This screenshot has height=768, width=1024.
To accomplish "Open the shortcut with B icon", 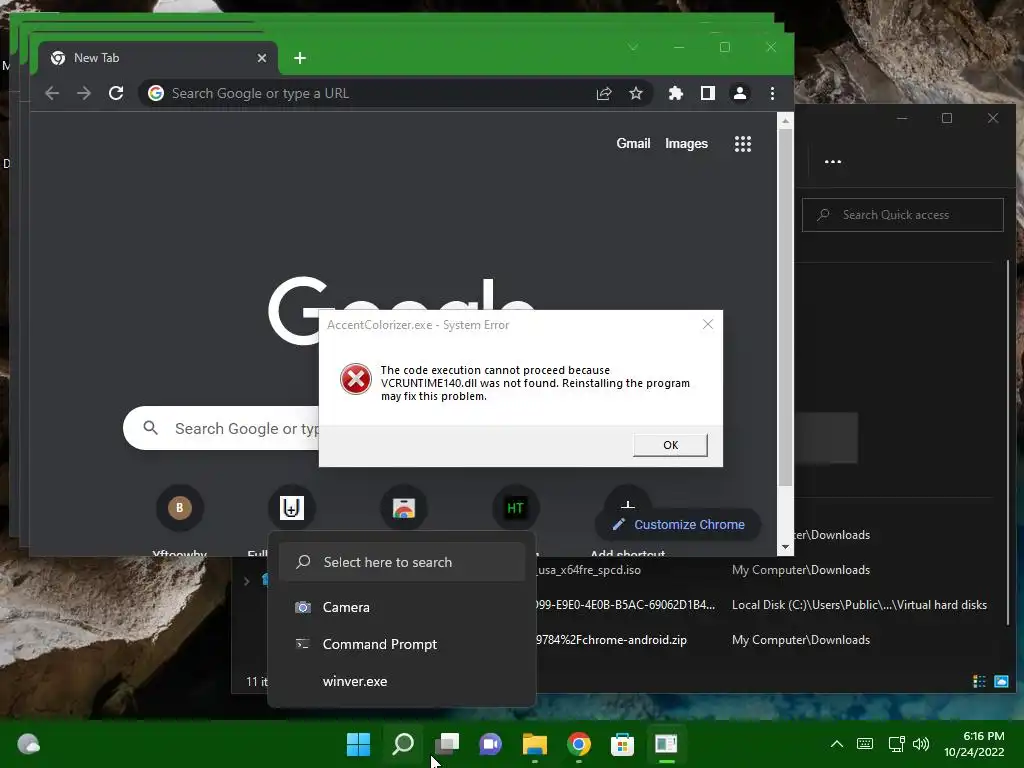I will [x=180, y=508].
